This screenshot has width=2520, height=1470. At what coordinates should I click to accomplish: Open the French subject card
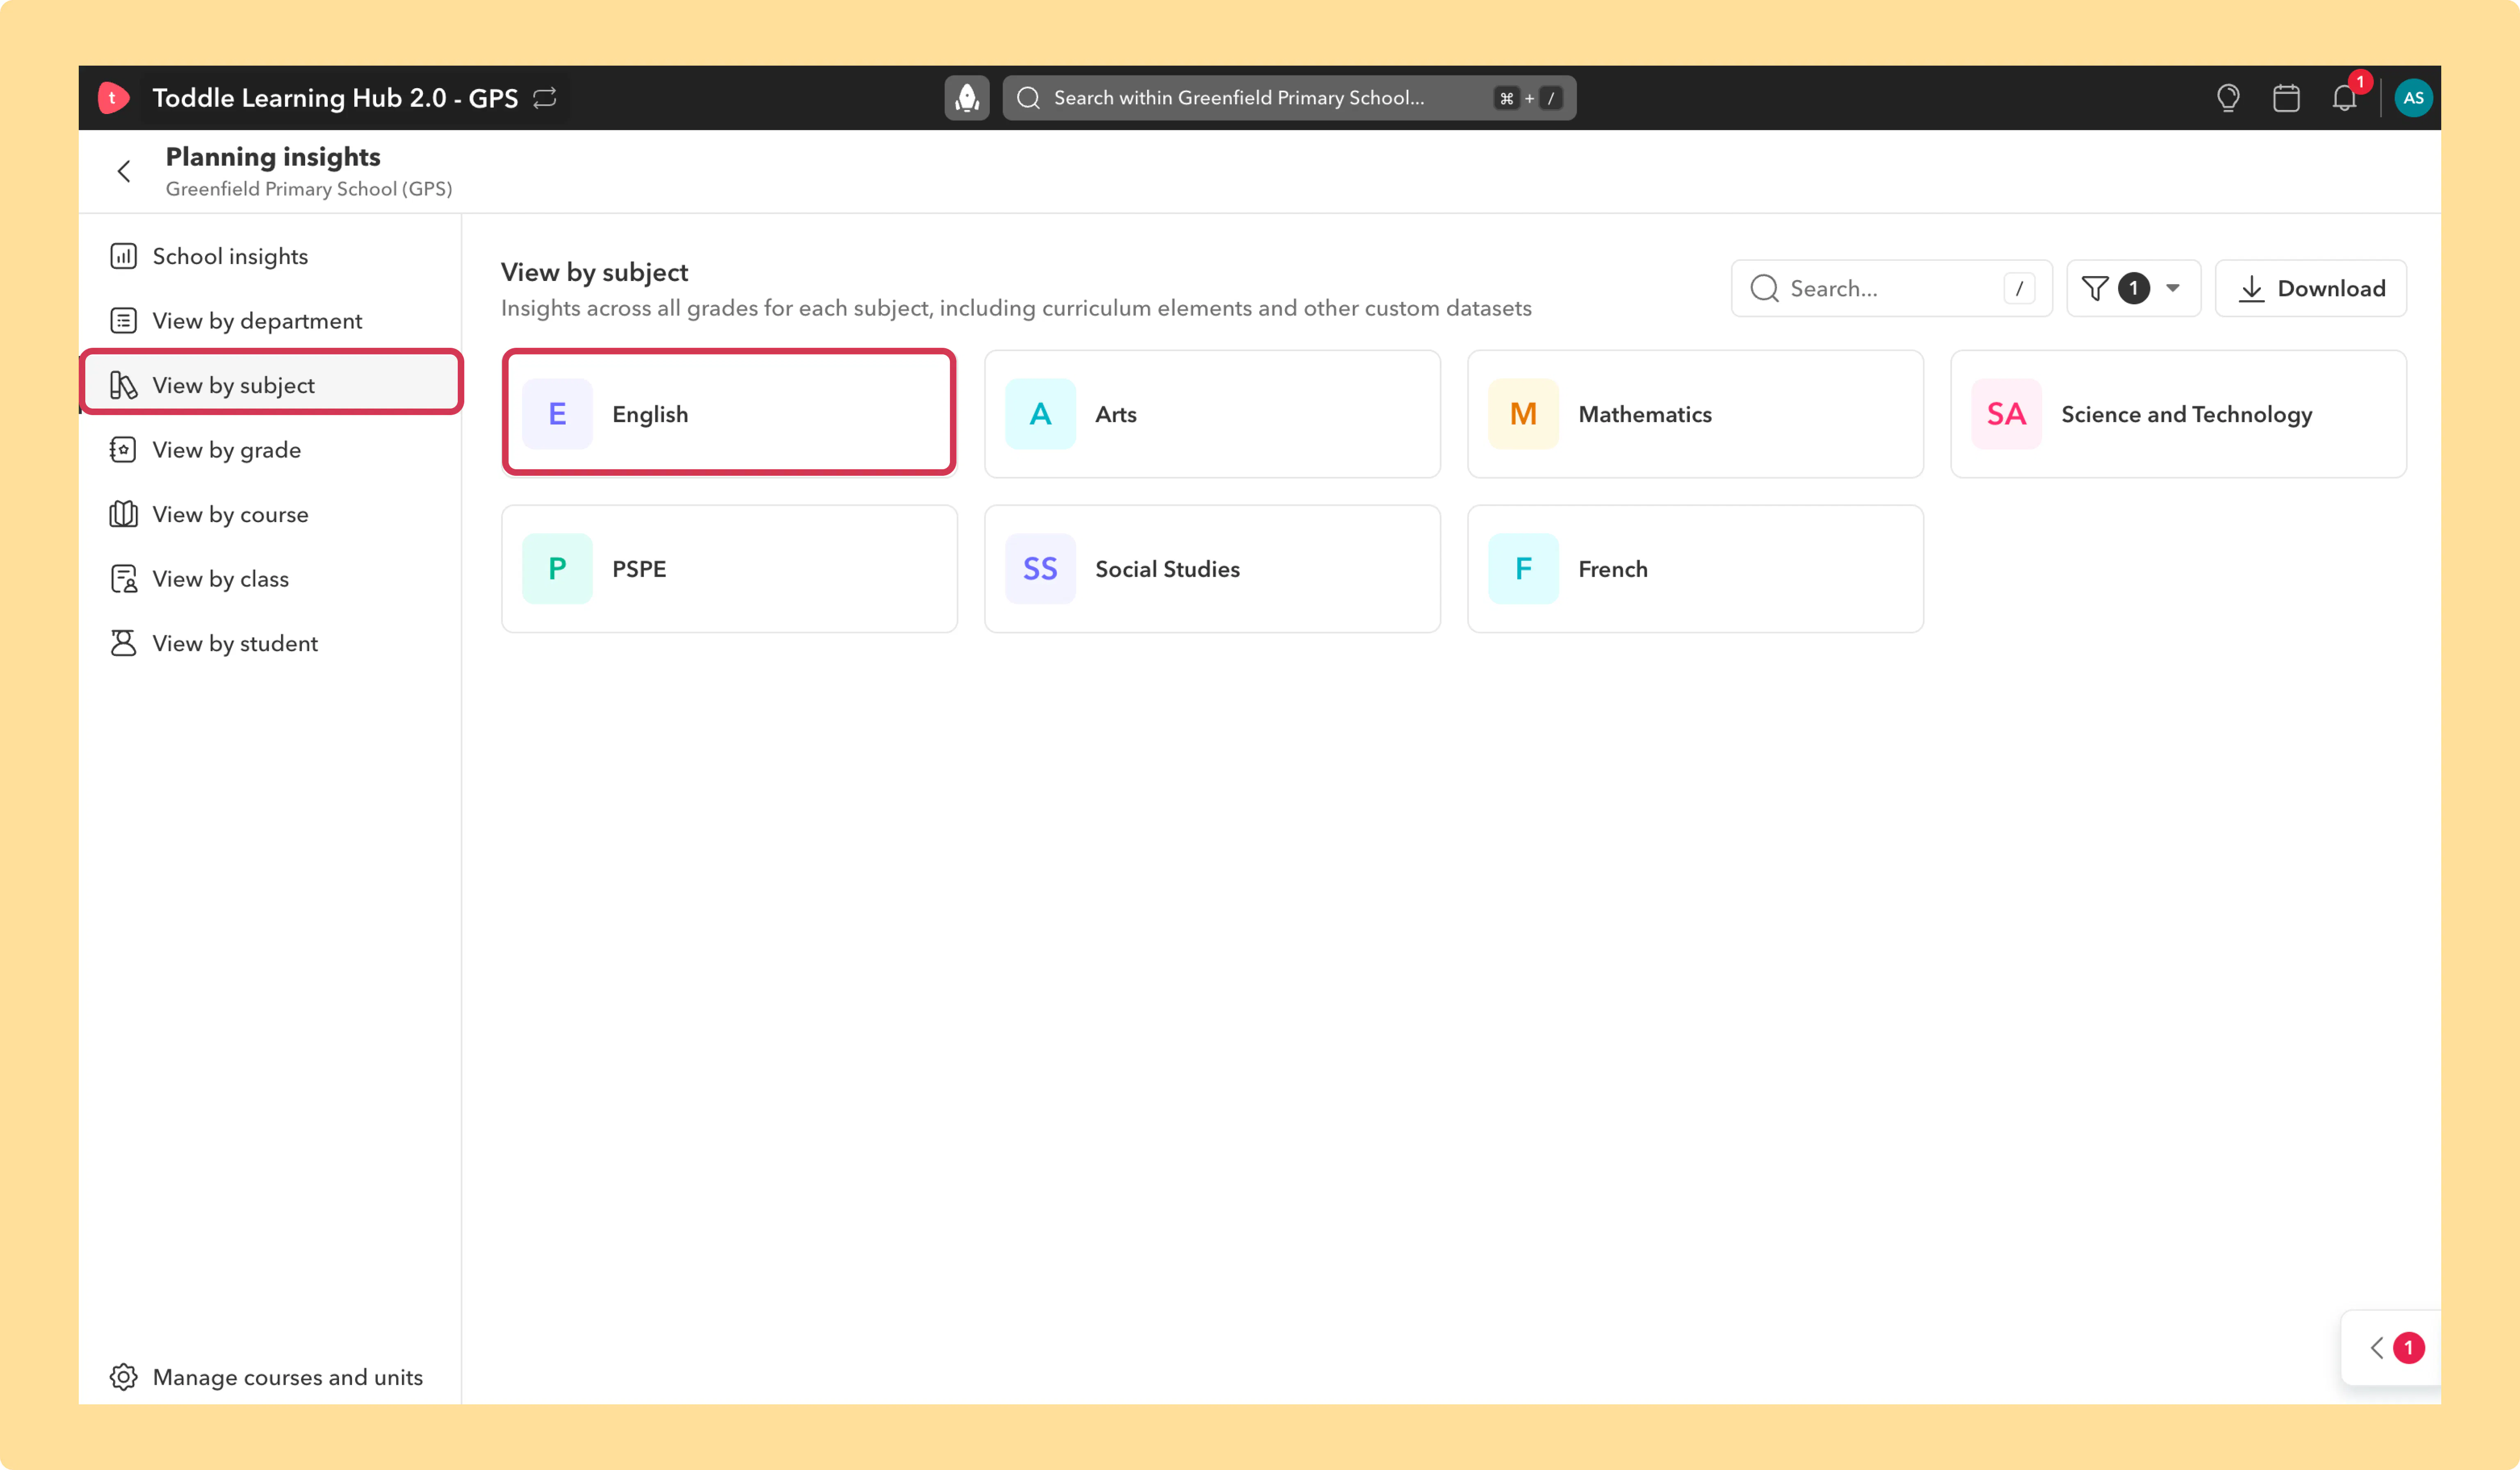pyautogui.click(x=1695, y=569)
